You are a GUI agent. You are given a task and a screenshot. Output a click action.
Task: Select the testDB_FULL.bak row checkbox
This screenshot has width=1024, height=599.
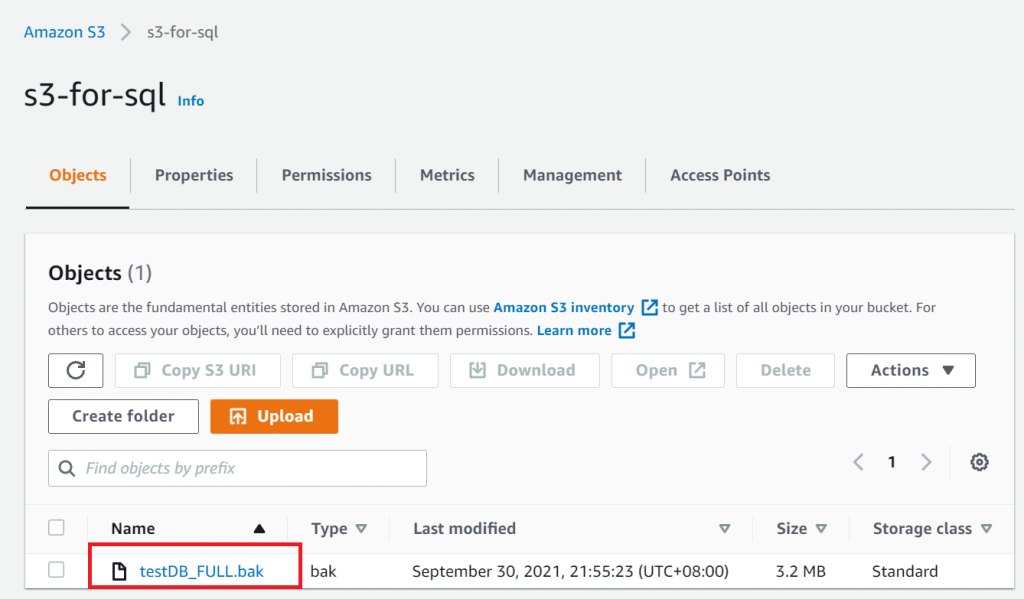pos(56,570)
